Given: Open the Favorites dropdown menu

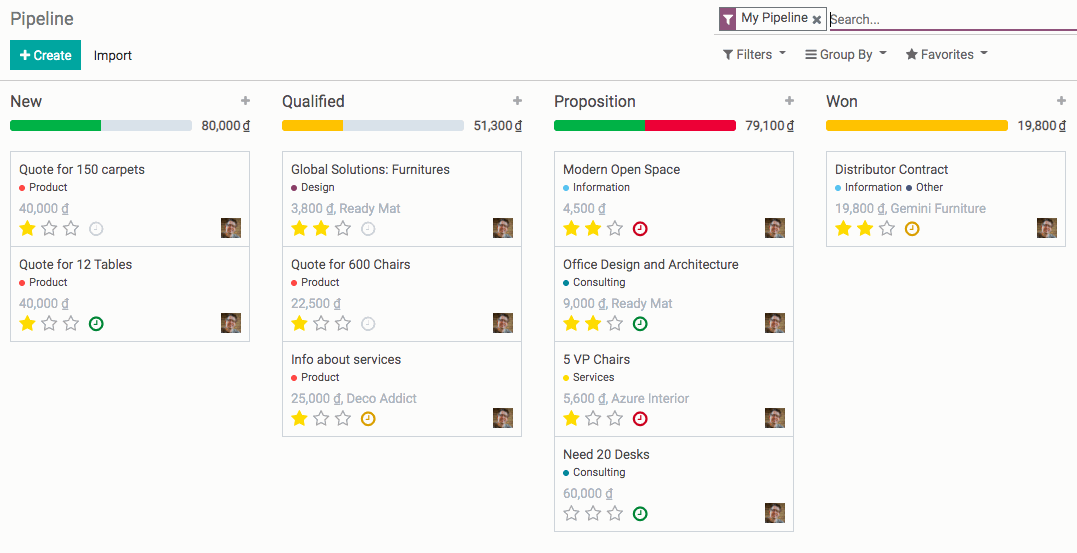Looking at the screenshot, I should pos(946,55).
